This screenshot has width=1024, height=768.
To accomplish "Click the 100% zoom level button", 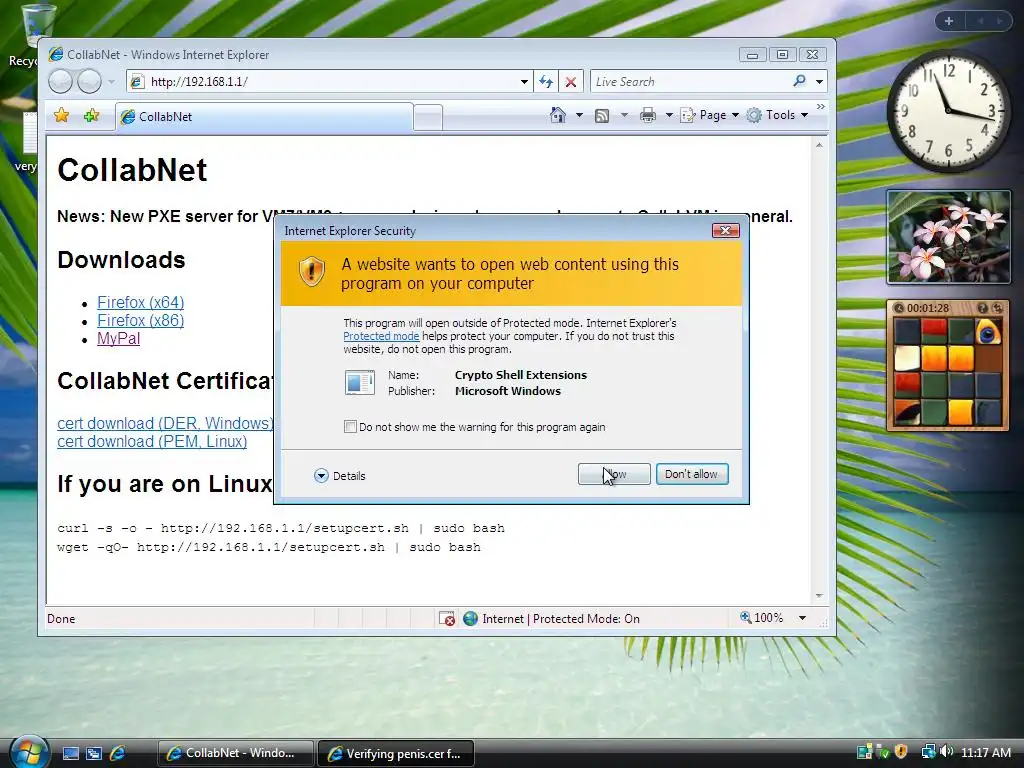I will [x=761, y=618].
